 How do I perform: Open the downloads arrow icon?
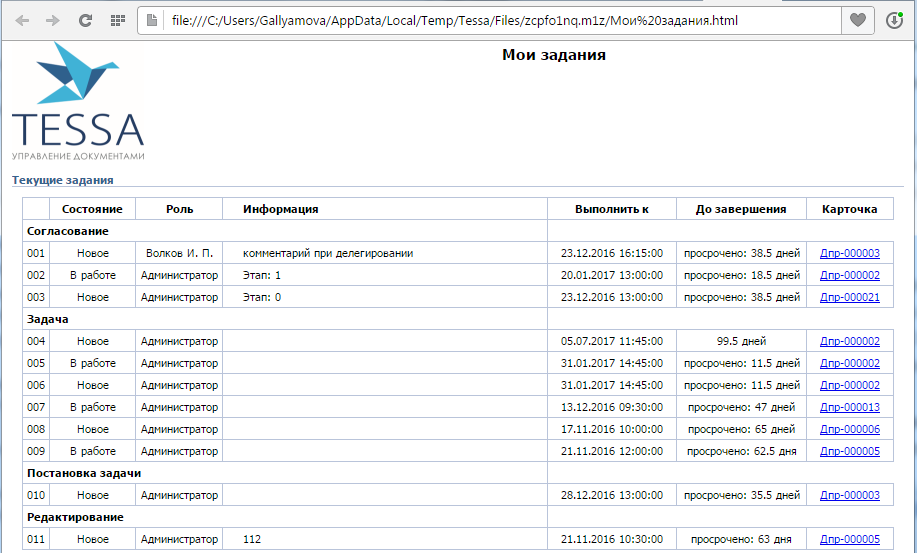(894, 20)
